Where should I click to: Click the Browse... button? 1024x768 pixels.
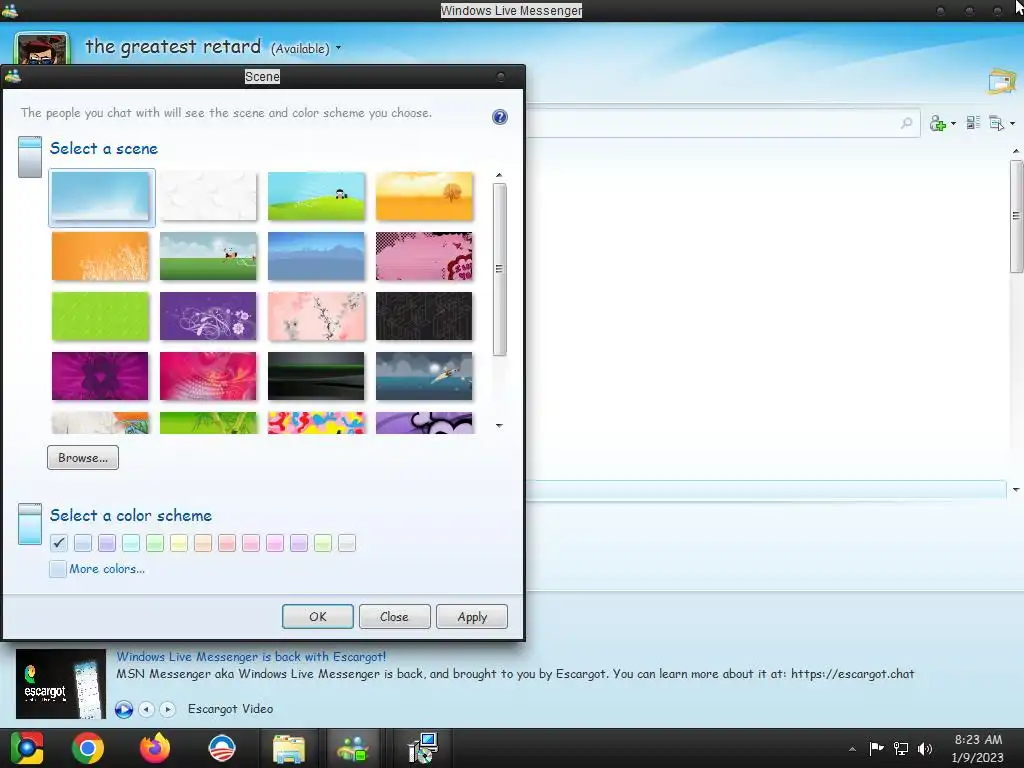tap(83, 458)
